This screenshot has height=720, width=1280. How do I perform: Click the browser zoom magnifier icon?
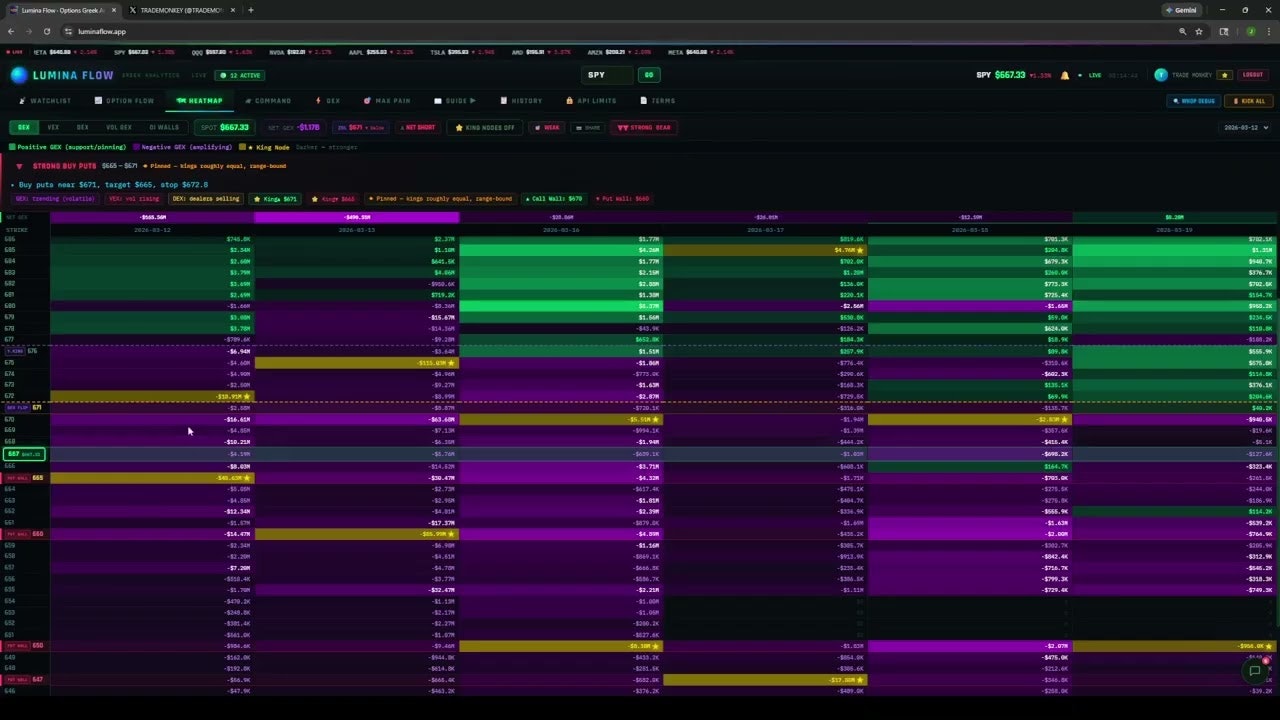tap(1182, 31)
